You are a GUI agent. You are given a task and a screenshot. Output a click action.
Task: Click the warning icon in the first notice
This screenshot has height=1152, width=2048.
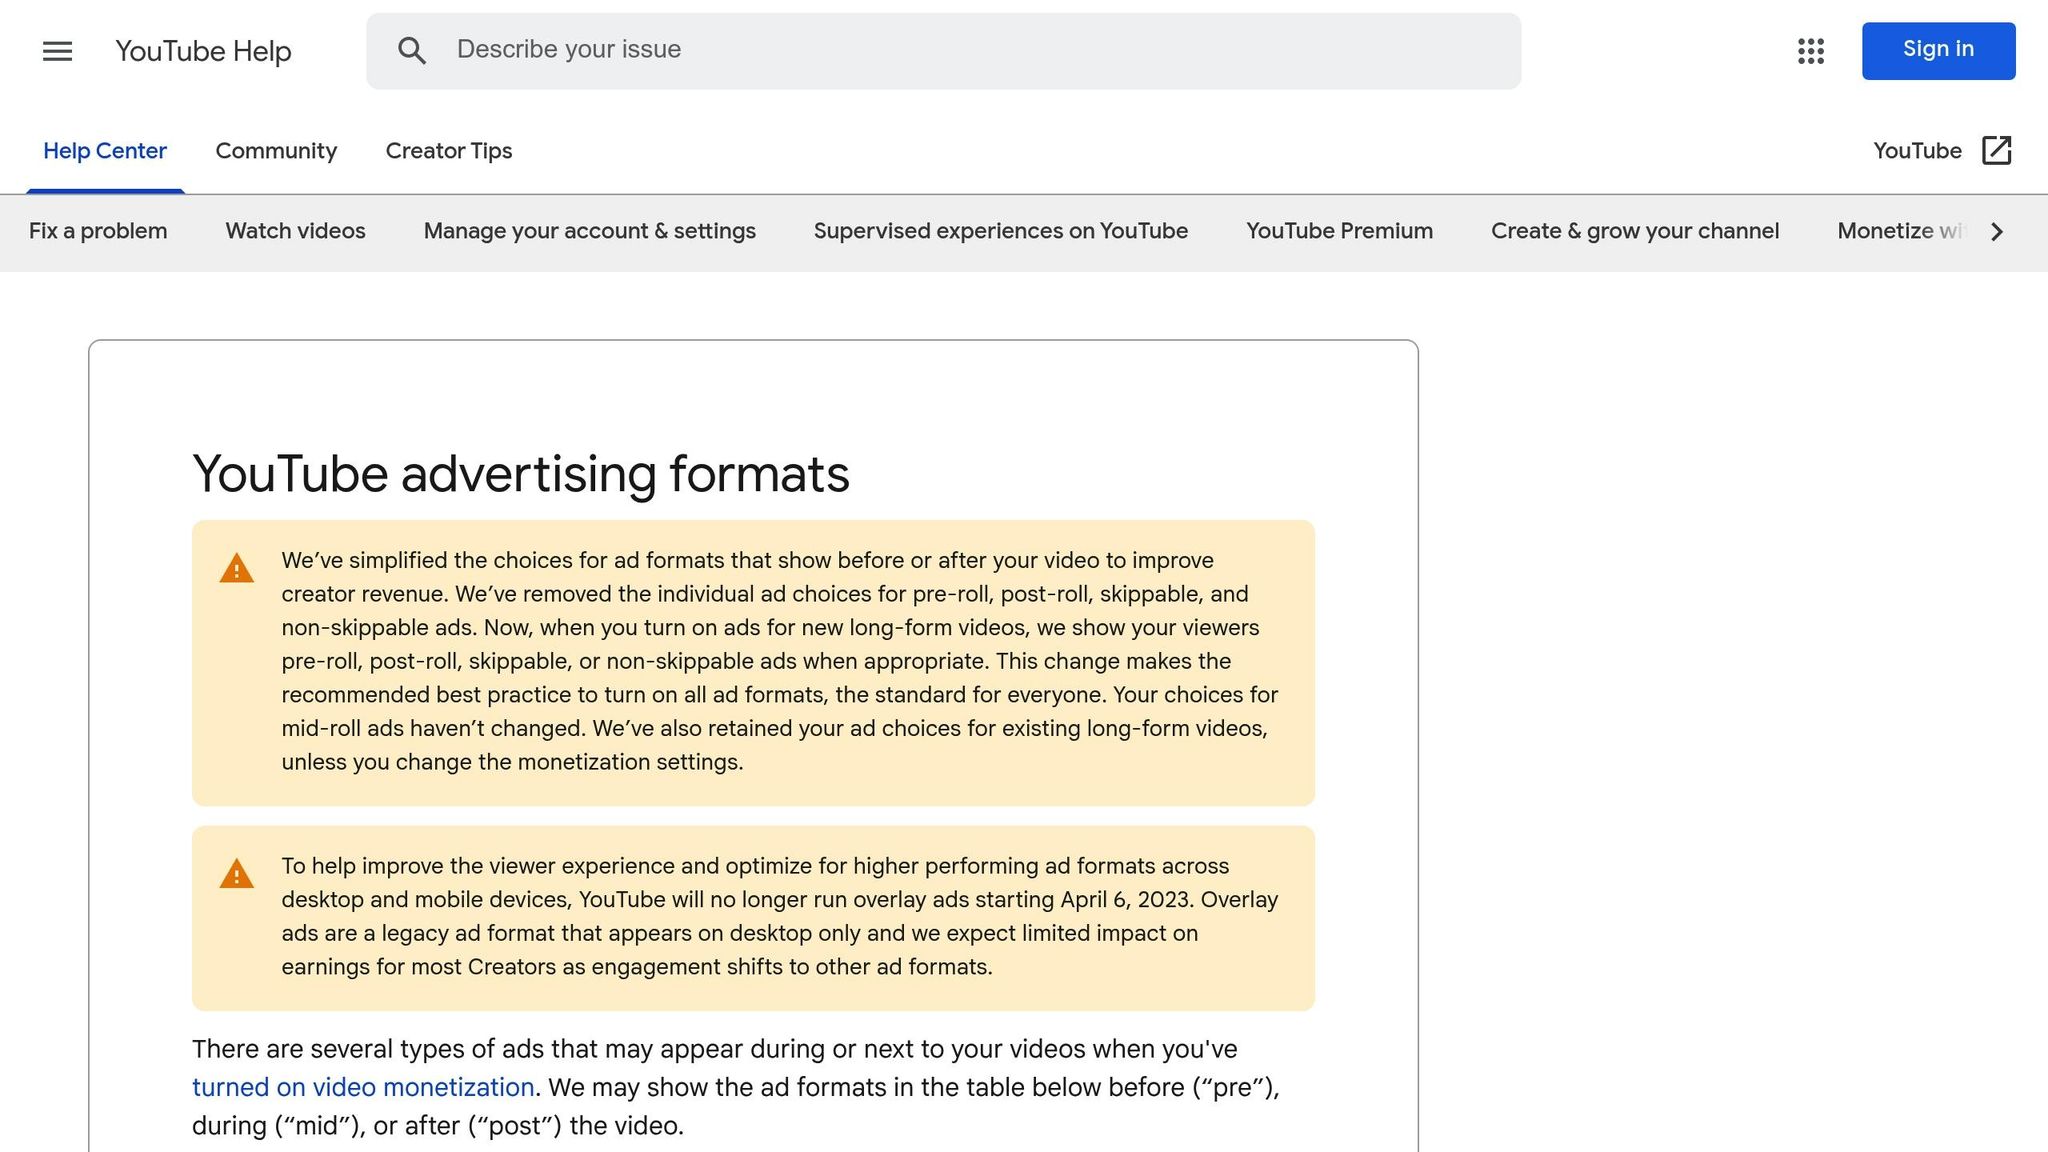pyautogui.click(x=237, y=568)
